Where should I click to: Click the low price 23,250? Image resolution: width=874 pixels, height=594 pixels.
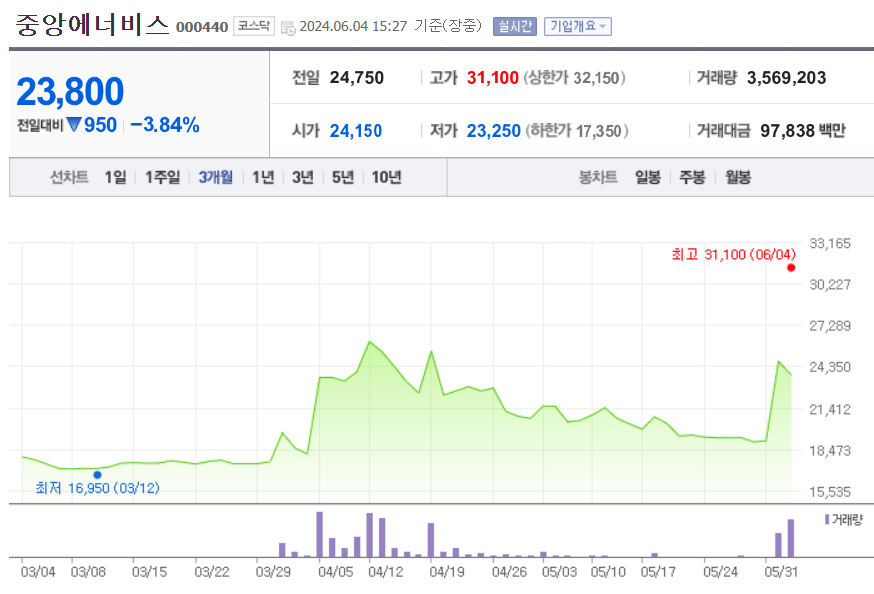494,130
